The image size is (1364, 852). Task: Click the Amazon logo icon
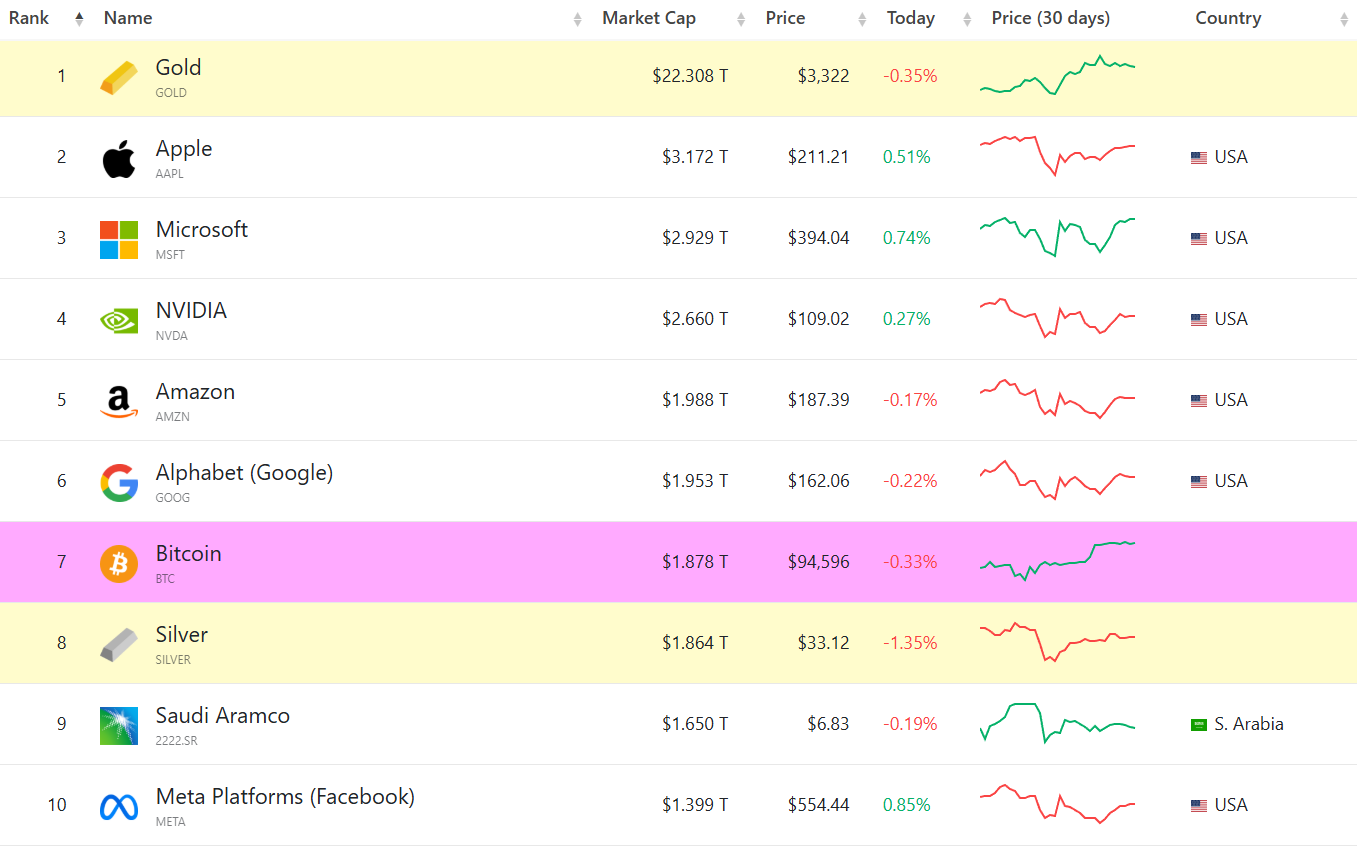[x=118, y=399]
